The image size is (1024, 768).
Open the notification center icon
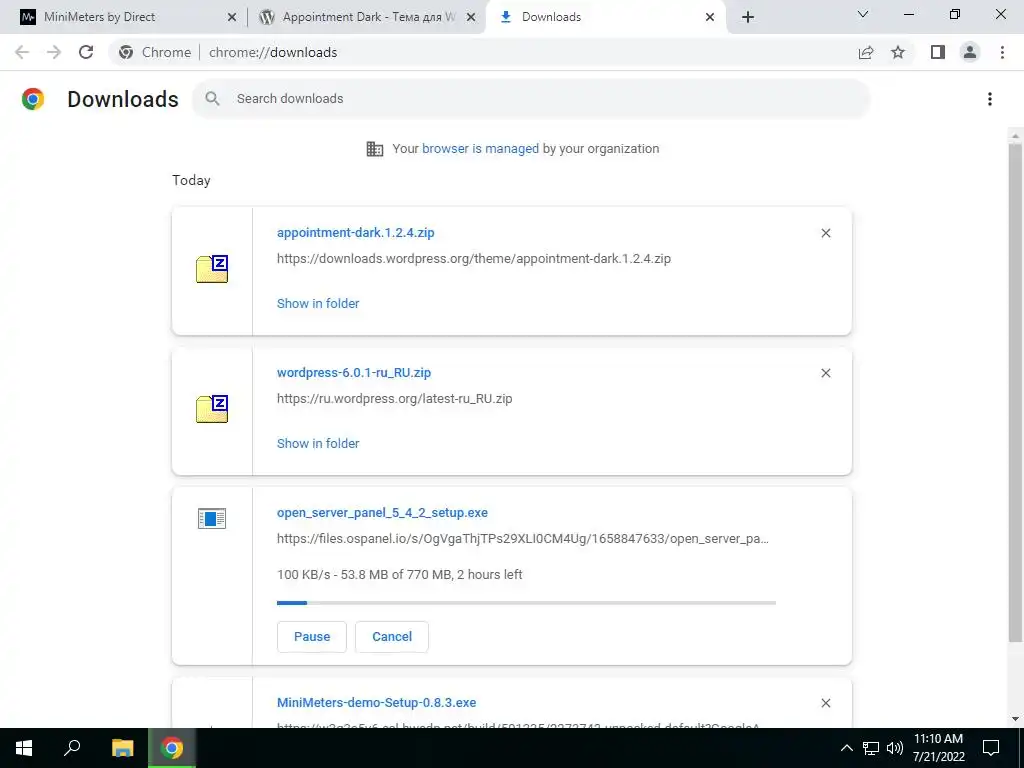coord(991,748)
